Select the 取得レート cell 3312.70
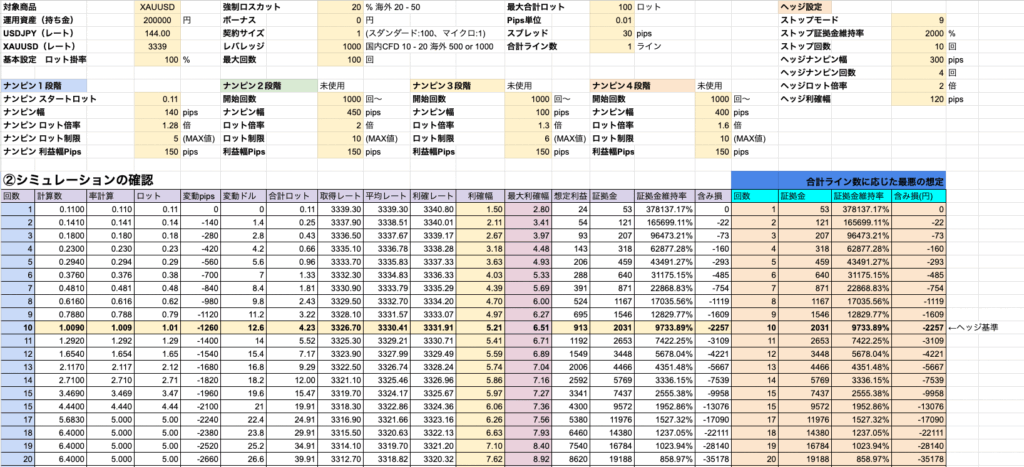The height and width of the screenshot is (467, 1024). [x=340, y=459]
